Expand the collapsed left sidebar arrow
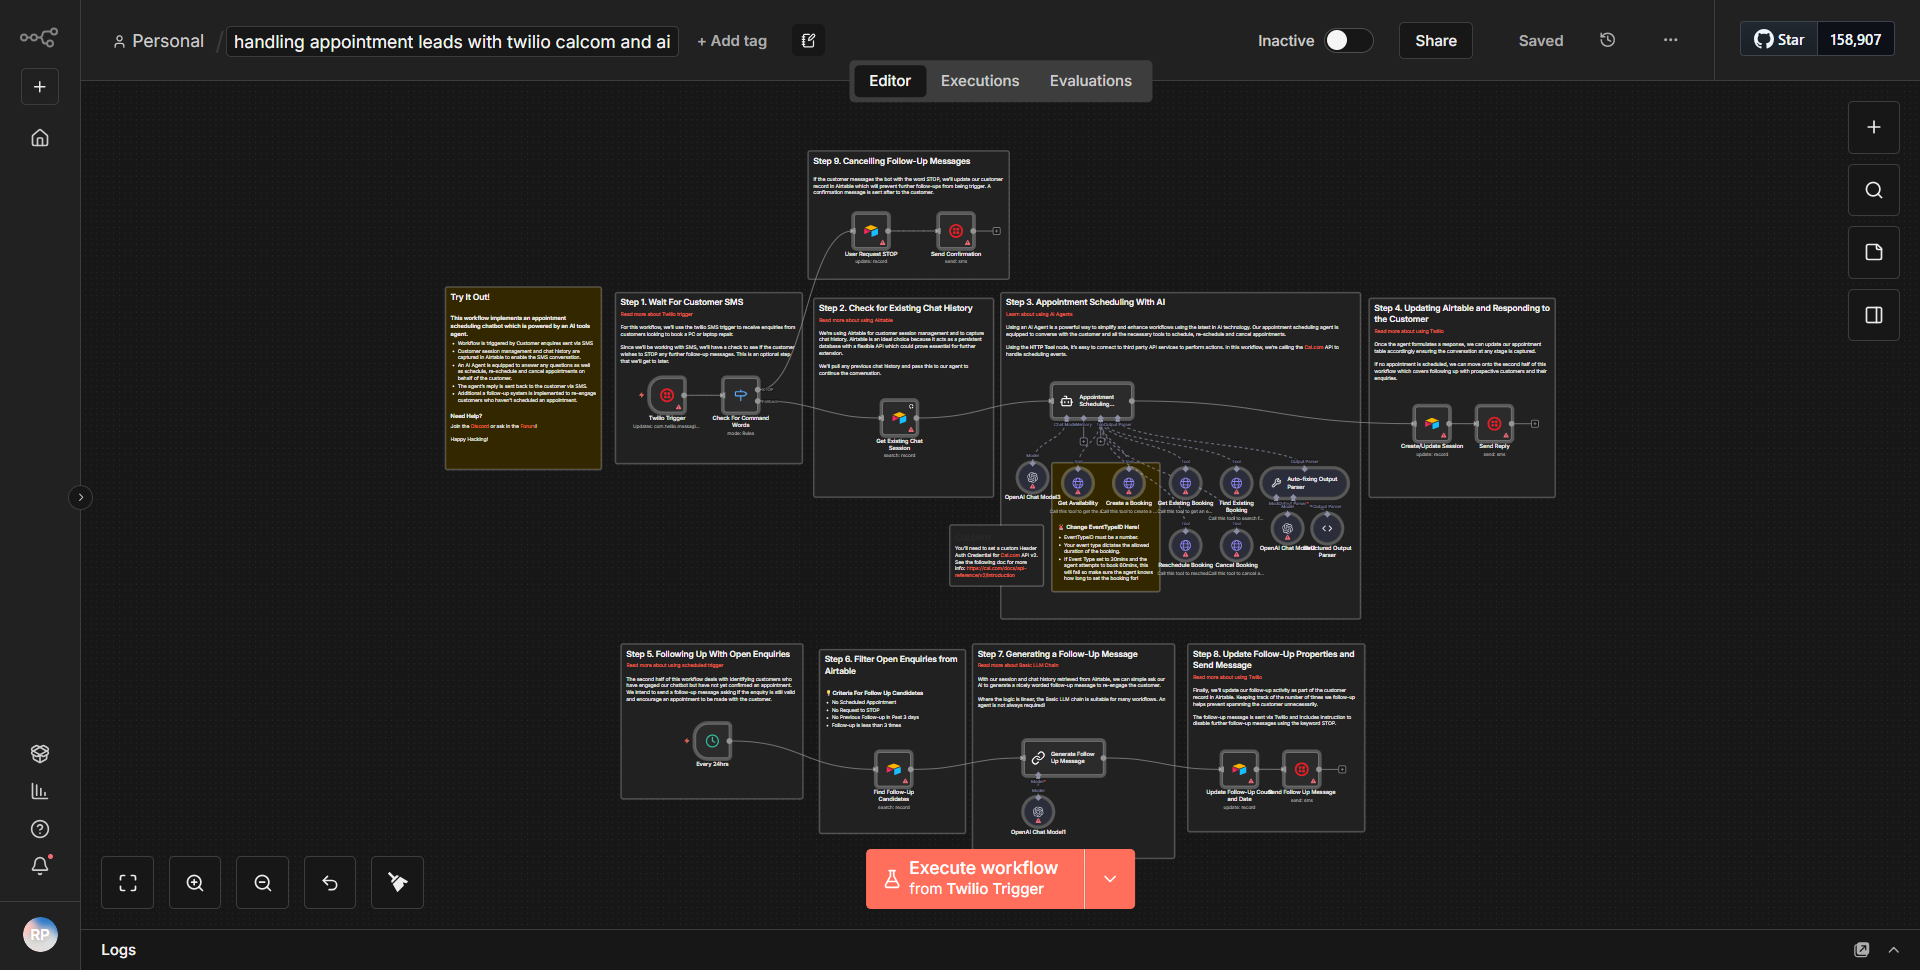Viewport: 1920px width, 970px height. pyautogui.click(x=80, y=497)
